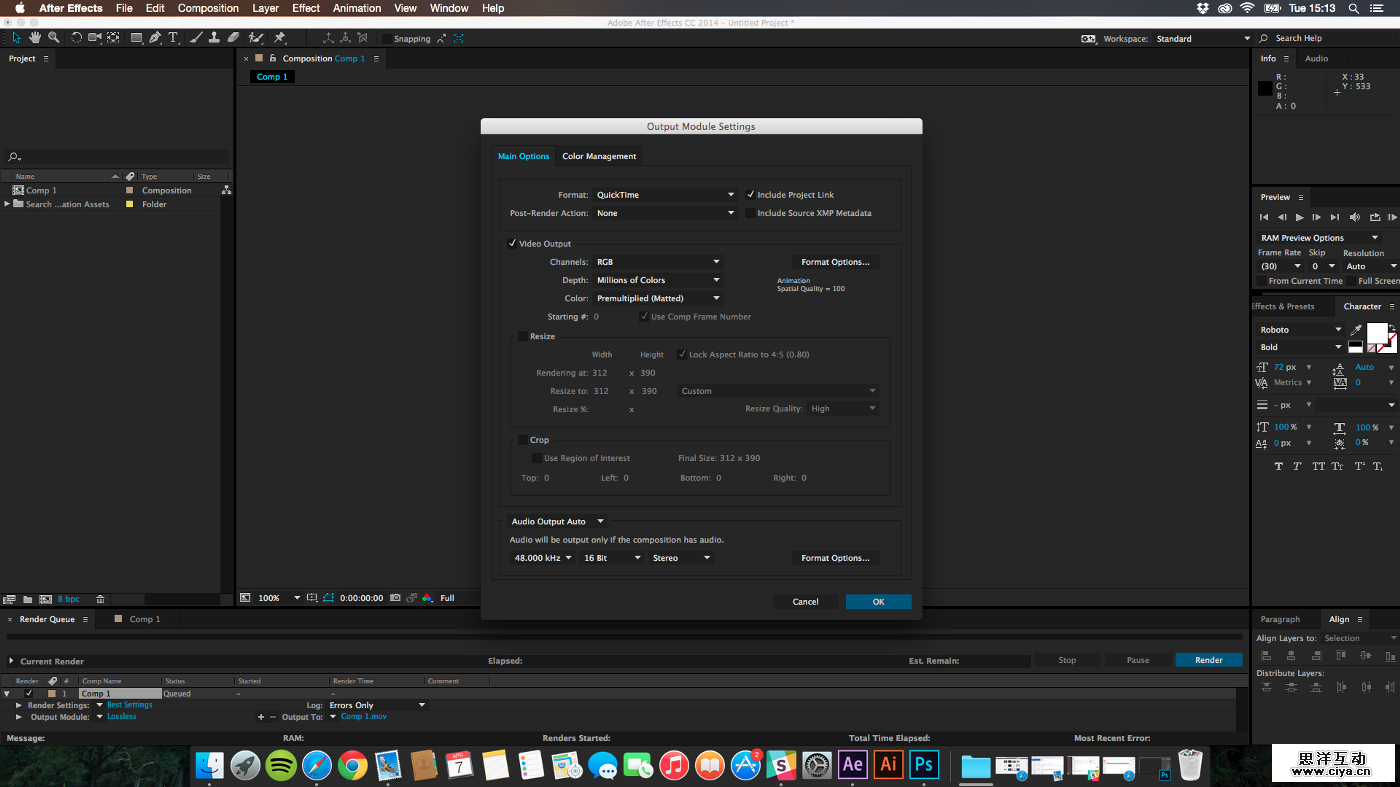Click the white fill color swatch
1400x787 pixels.
[x=1376, y=332]
